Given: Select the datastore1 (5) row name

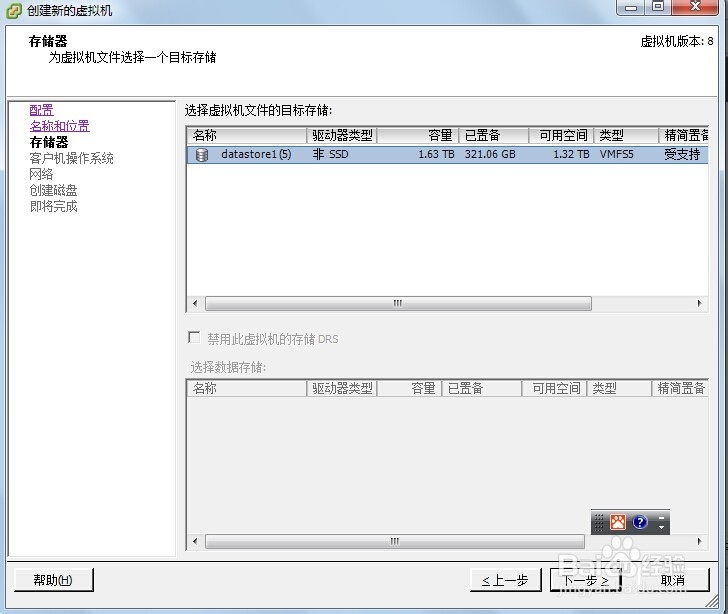Looking at the screenshot, I should 256,154.
